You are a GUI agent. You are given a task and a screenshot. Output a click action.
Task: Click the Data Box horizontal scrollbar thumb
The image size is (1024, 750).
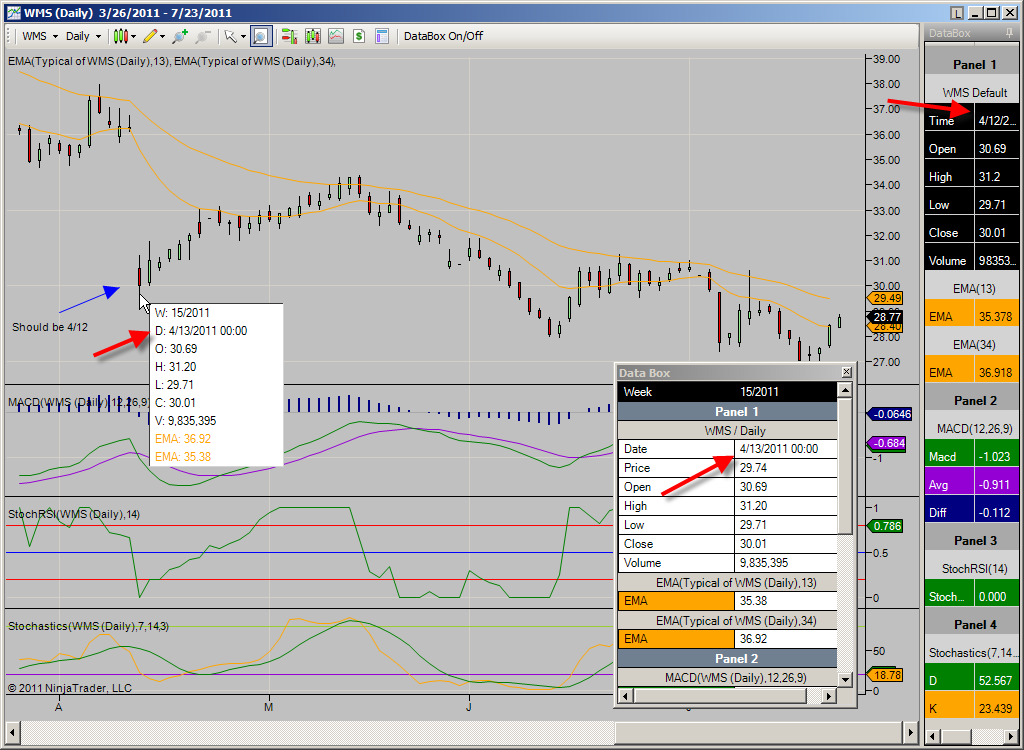tap(720, 696)
